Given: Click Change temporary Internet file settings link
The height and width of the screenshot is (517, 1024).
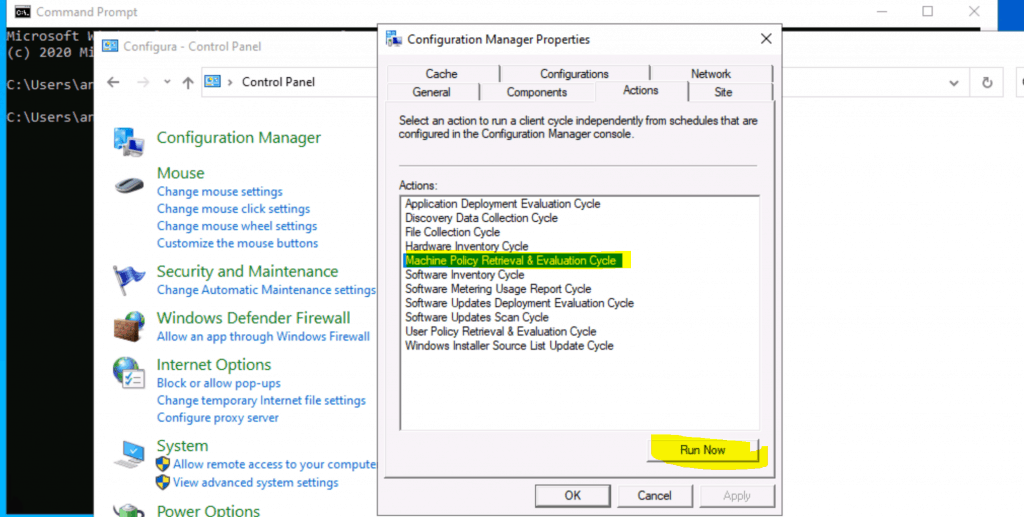Looking at the screenshot, I should pos(261,400).
